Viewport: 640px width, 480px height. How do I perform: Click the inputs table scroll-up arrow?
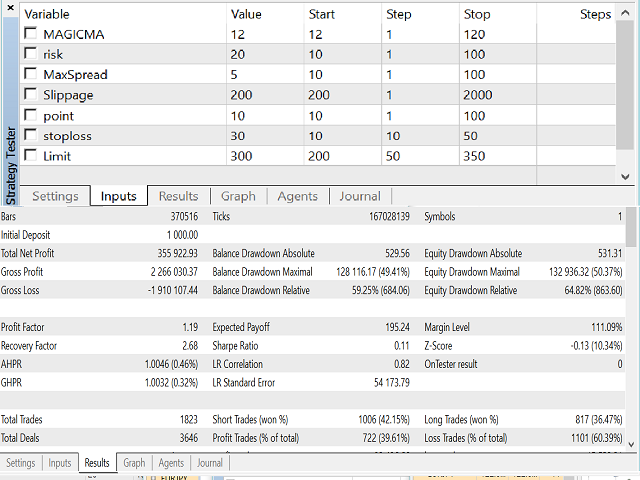(x=625, y=13)
